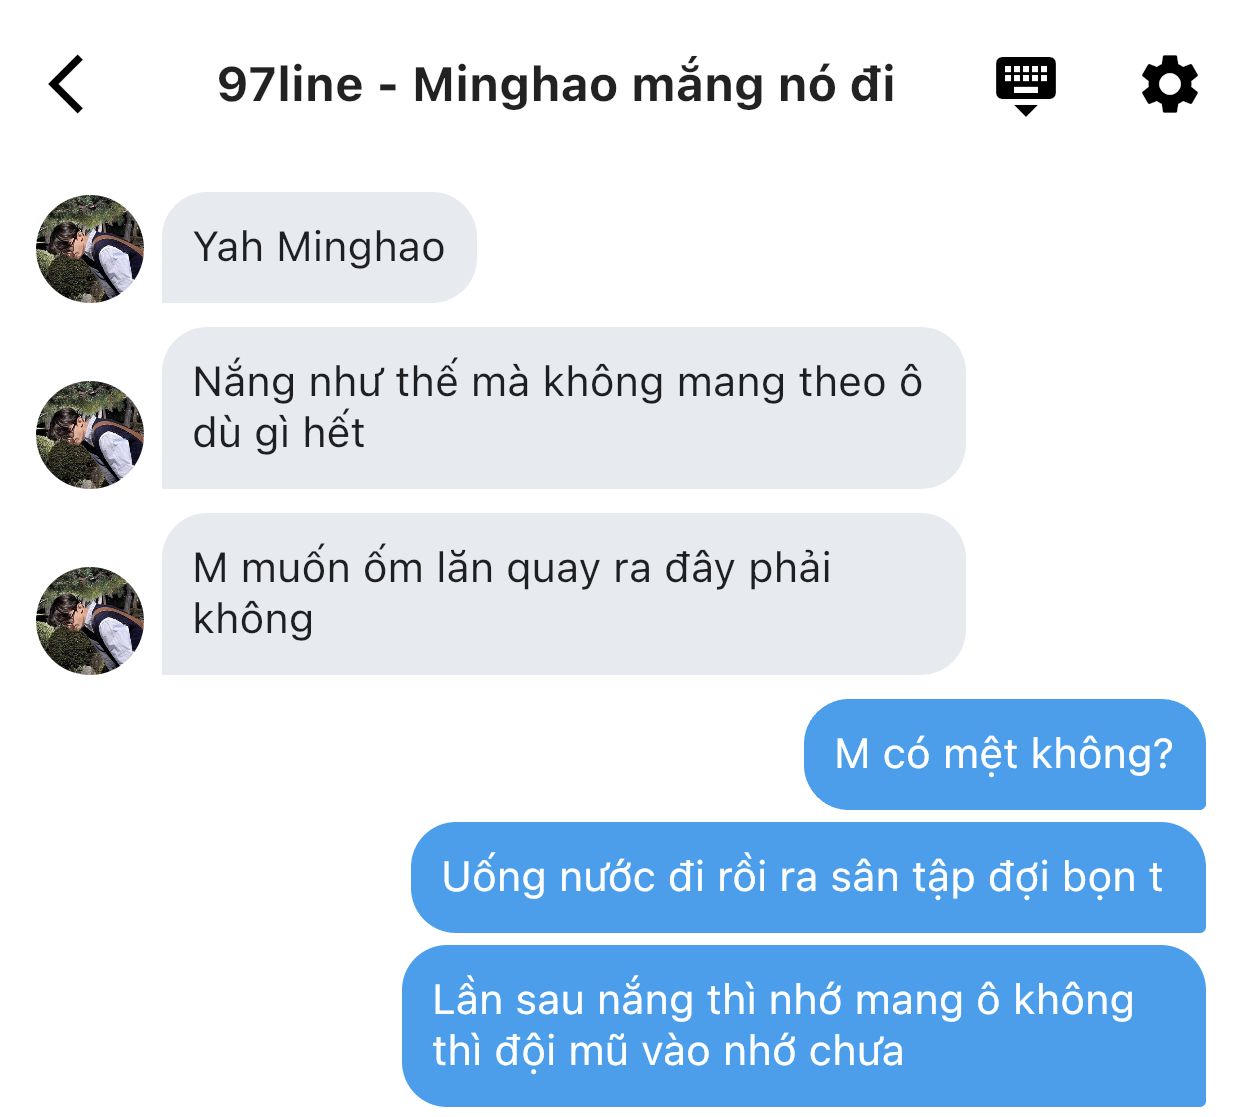Tap the avatar beside 'Yah Minghao' message

pyautogui.click(x=90, y=248)
